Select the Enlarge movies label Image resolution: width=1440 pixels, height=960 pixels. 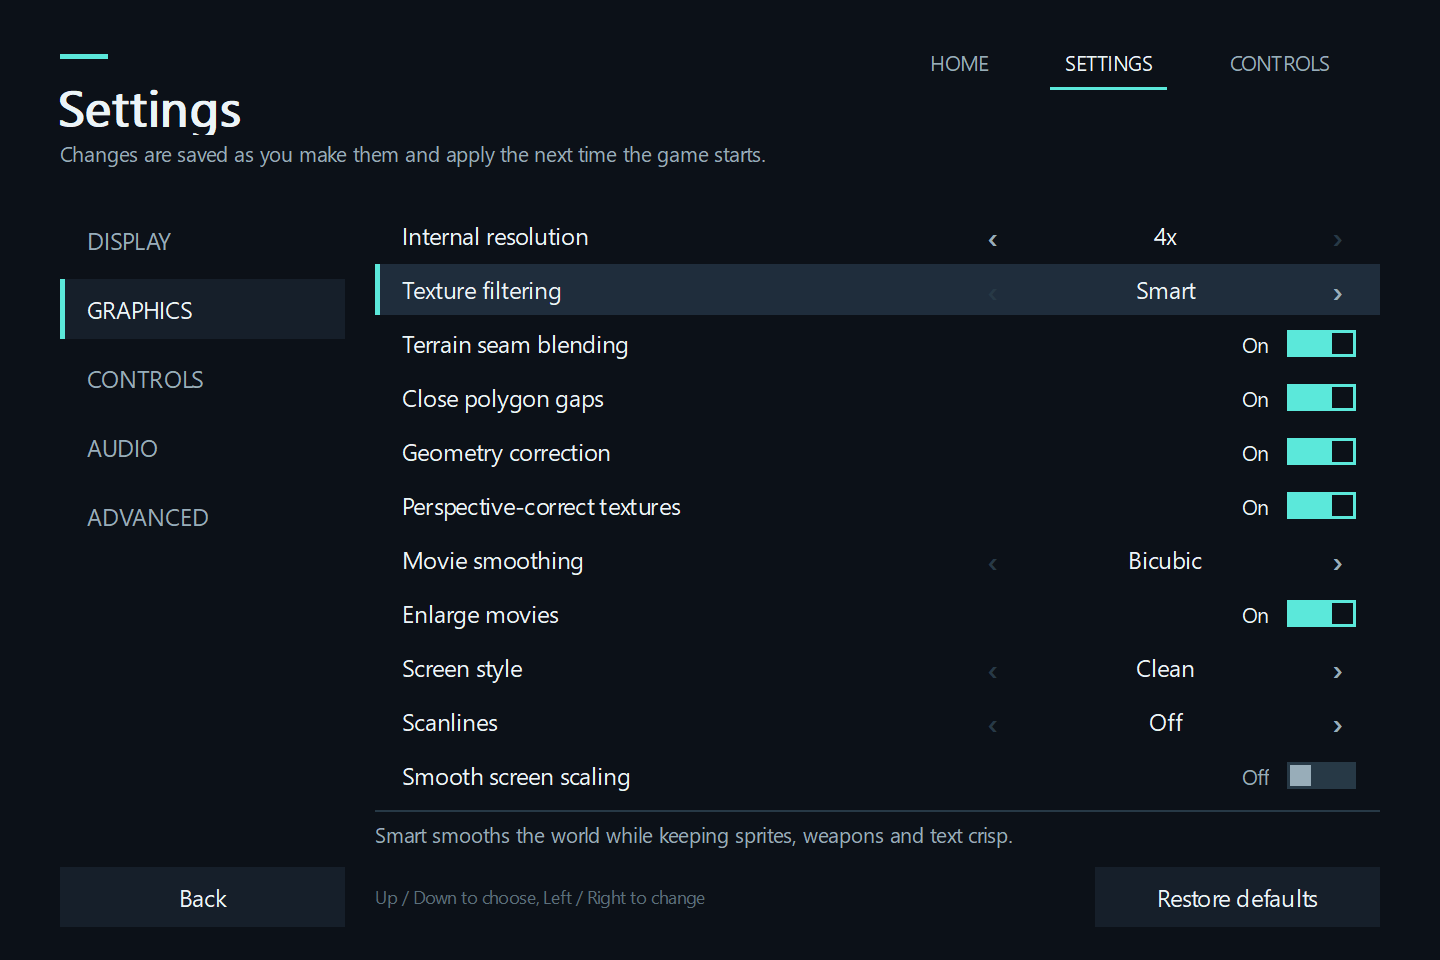pyautogui.click(x=480, y=615)
